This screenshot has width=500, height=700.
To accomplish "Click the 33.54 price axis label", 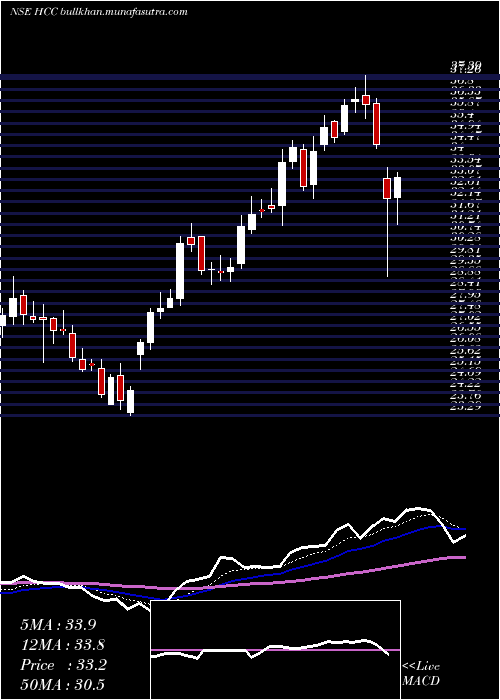I will click(x=466, y=160).
